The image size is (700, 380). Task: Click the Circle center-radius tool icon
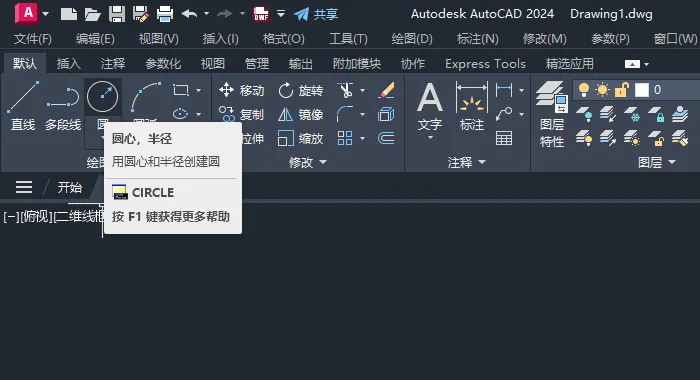coord(103,96)
